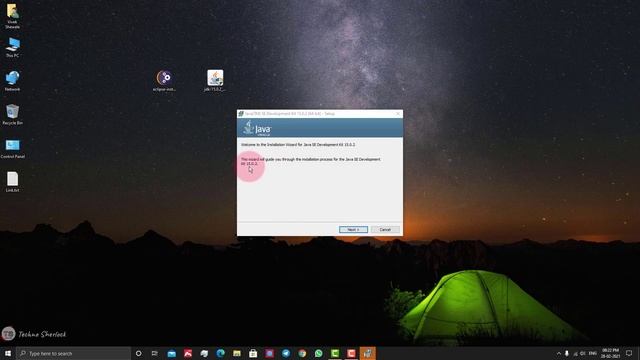Screen dimensions: 640x360
Task: Select the Network desktop icon
Action: pos(12,81)
